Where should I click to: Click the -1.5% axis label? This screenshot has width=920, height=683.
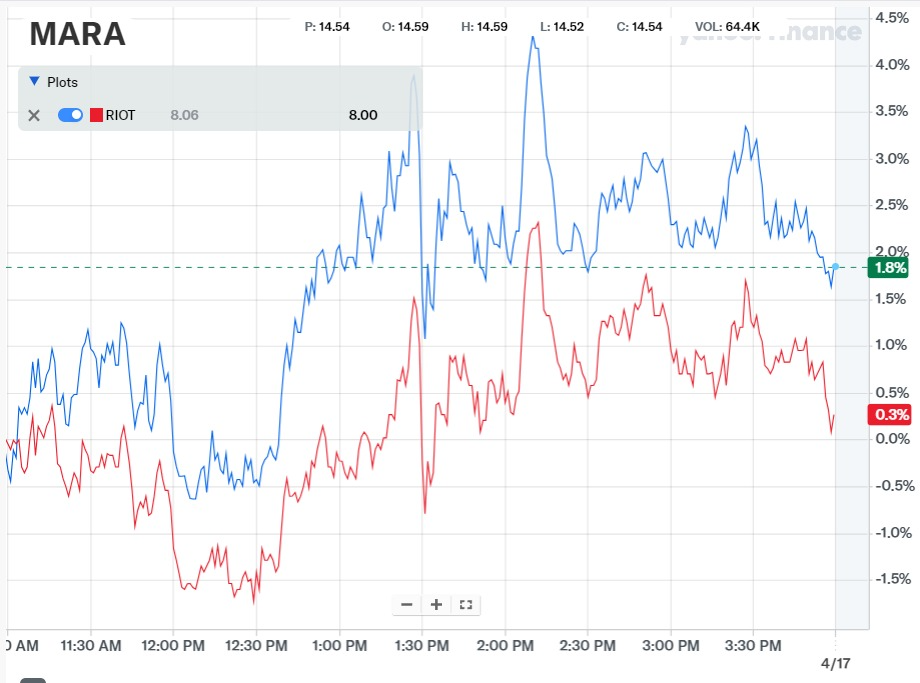click(894, 579)
